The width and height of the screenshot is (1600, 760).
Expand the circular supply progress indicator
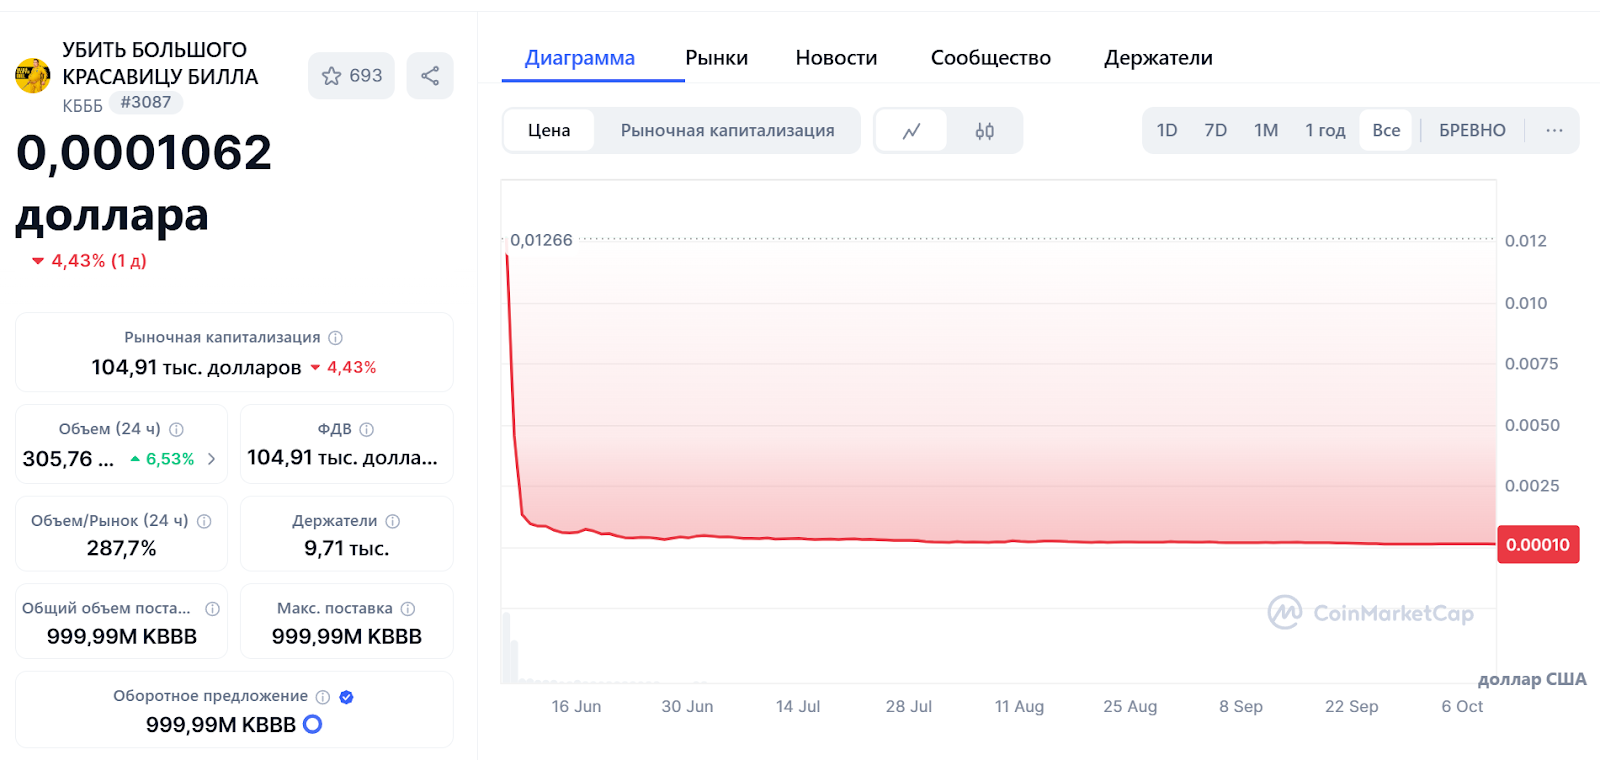(313, 724)
